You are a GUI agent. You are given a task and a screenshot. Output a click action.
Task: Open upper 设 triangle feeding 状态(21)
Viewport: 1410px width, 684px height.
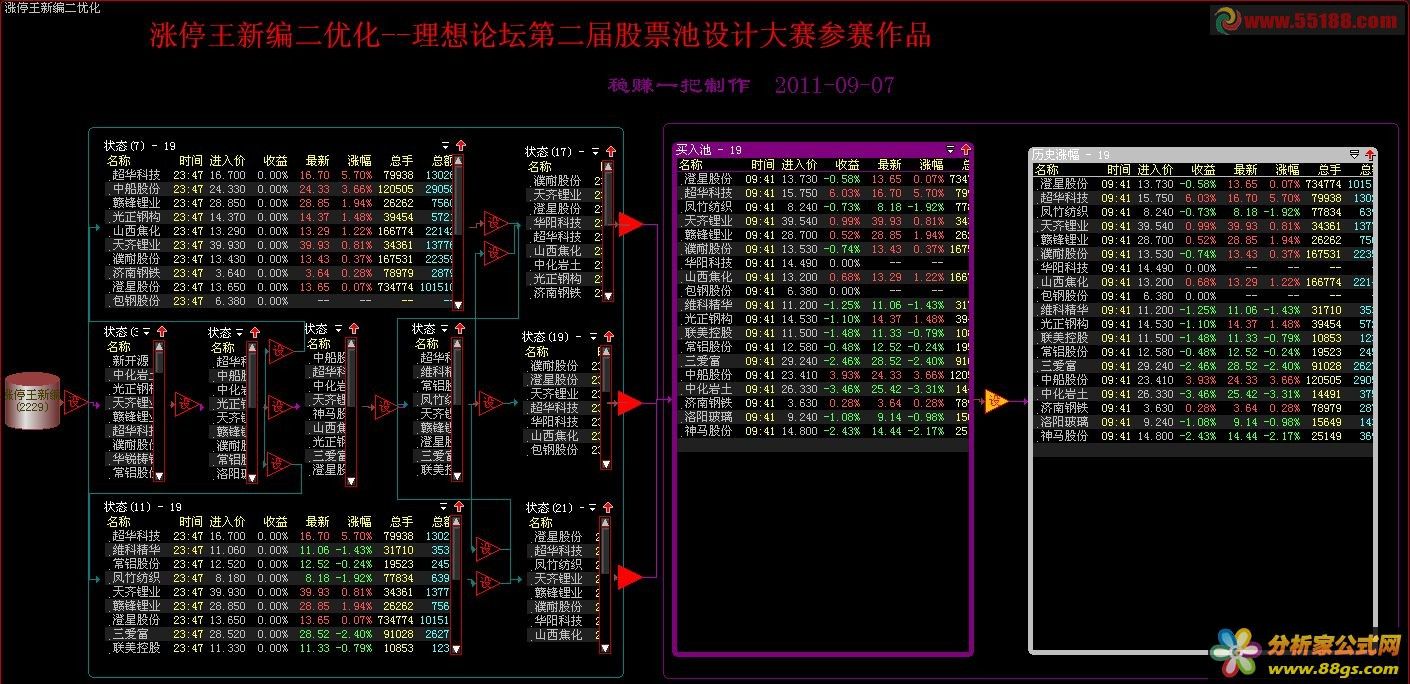(486, 548)
